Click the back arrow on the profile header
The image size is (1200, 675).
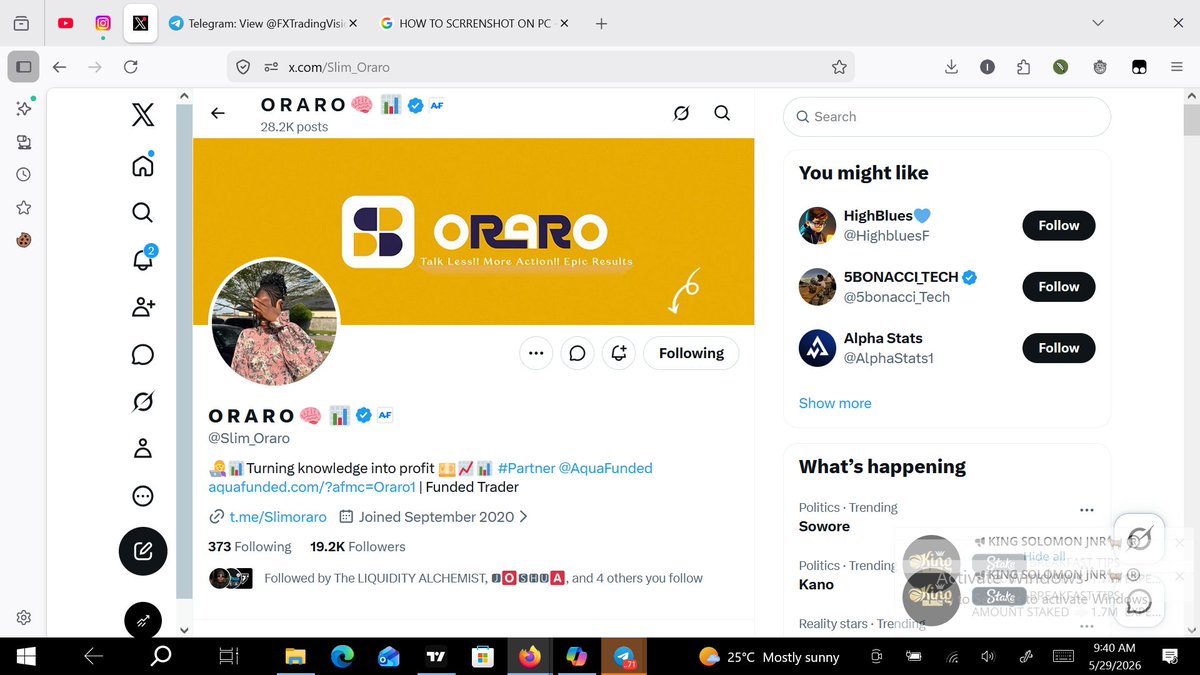[x=218, y=113]
